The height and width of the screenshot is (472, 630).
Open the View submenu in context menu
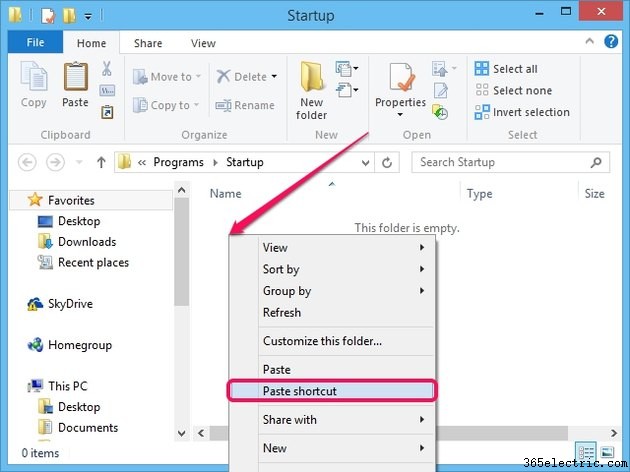pyautogui.click(x=332, y=247)
